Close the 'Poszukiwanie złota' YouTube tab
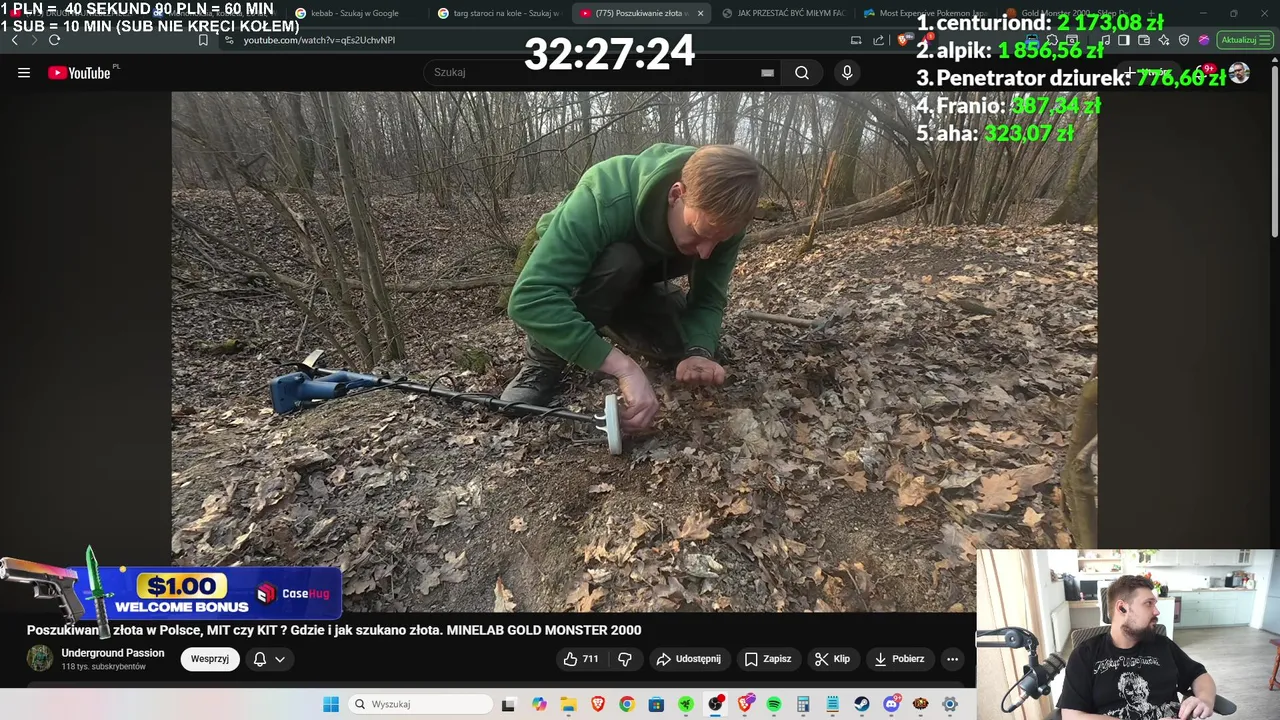This screenshot has height=720, width=1280. click(700, 13)
